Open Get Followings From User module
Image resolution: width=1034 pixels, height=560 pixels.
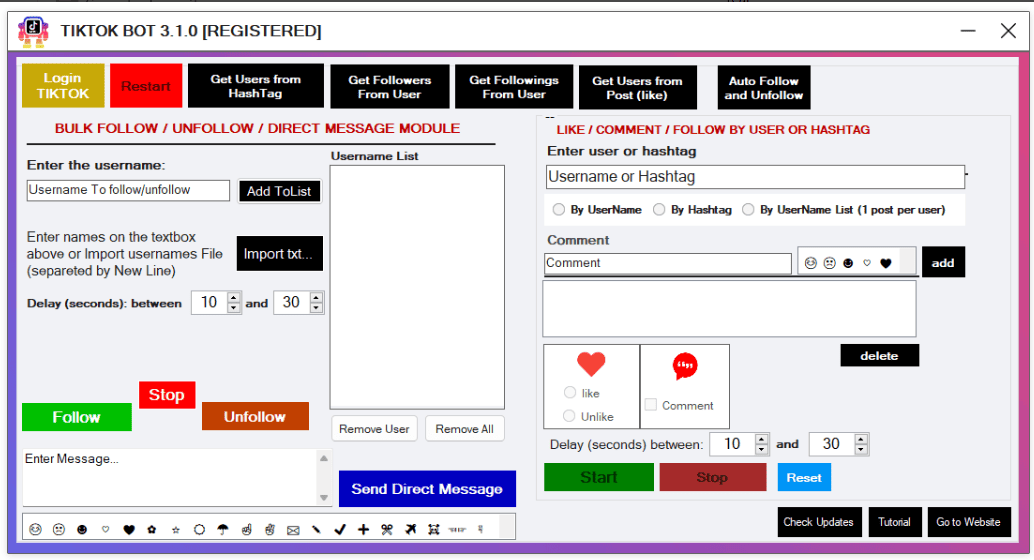point(514,86)
